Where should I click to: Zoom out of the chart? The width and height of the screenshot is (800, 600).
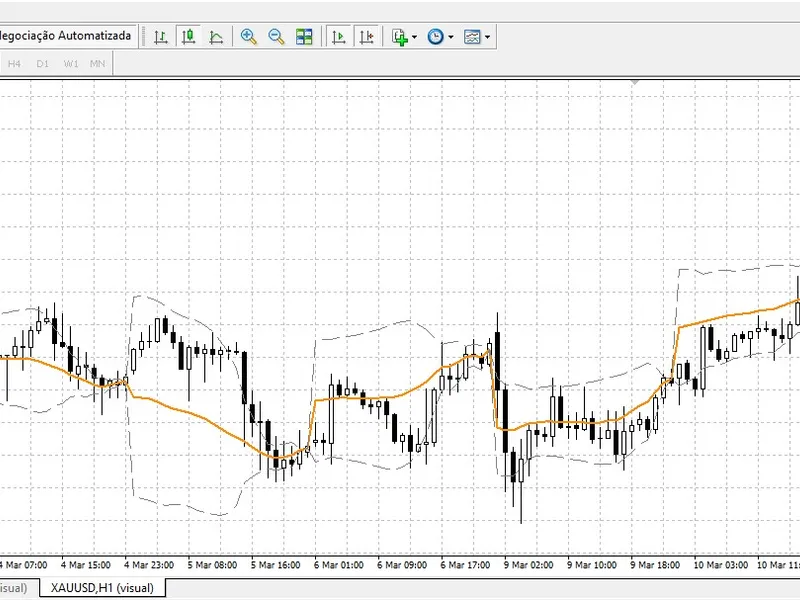click(276, 37)
